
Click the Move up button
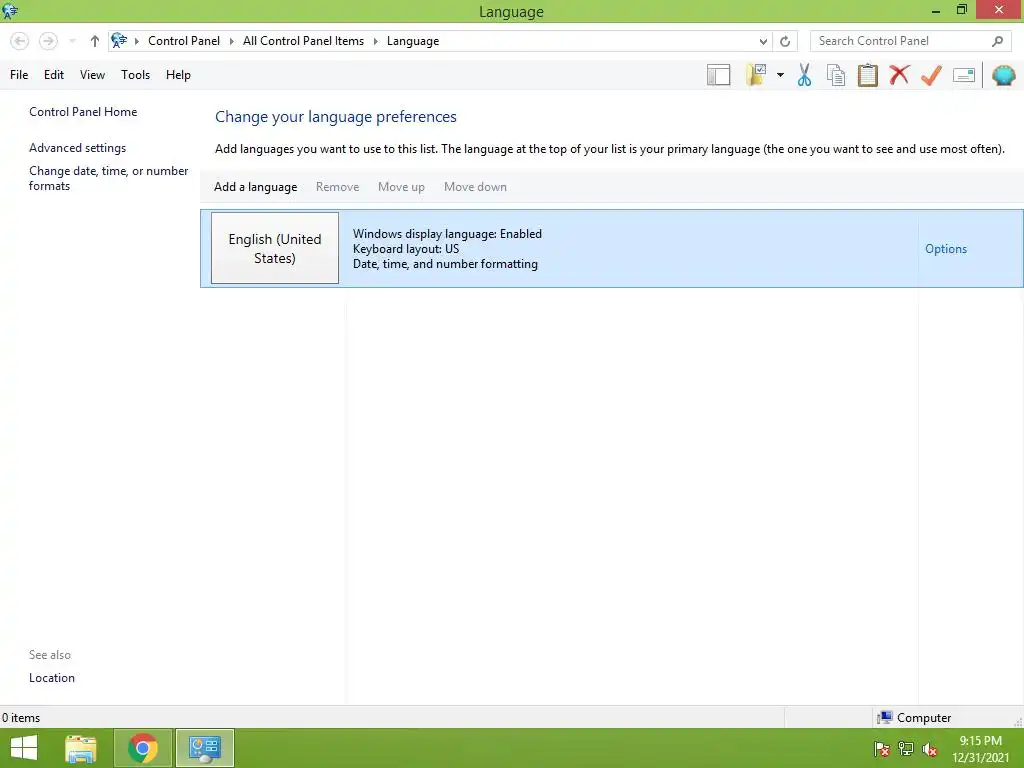(x=401, y=187)
